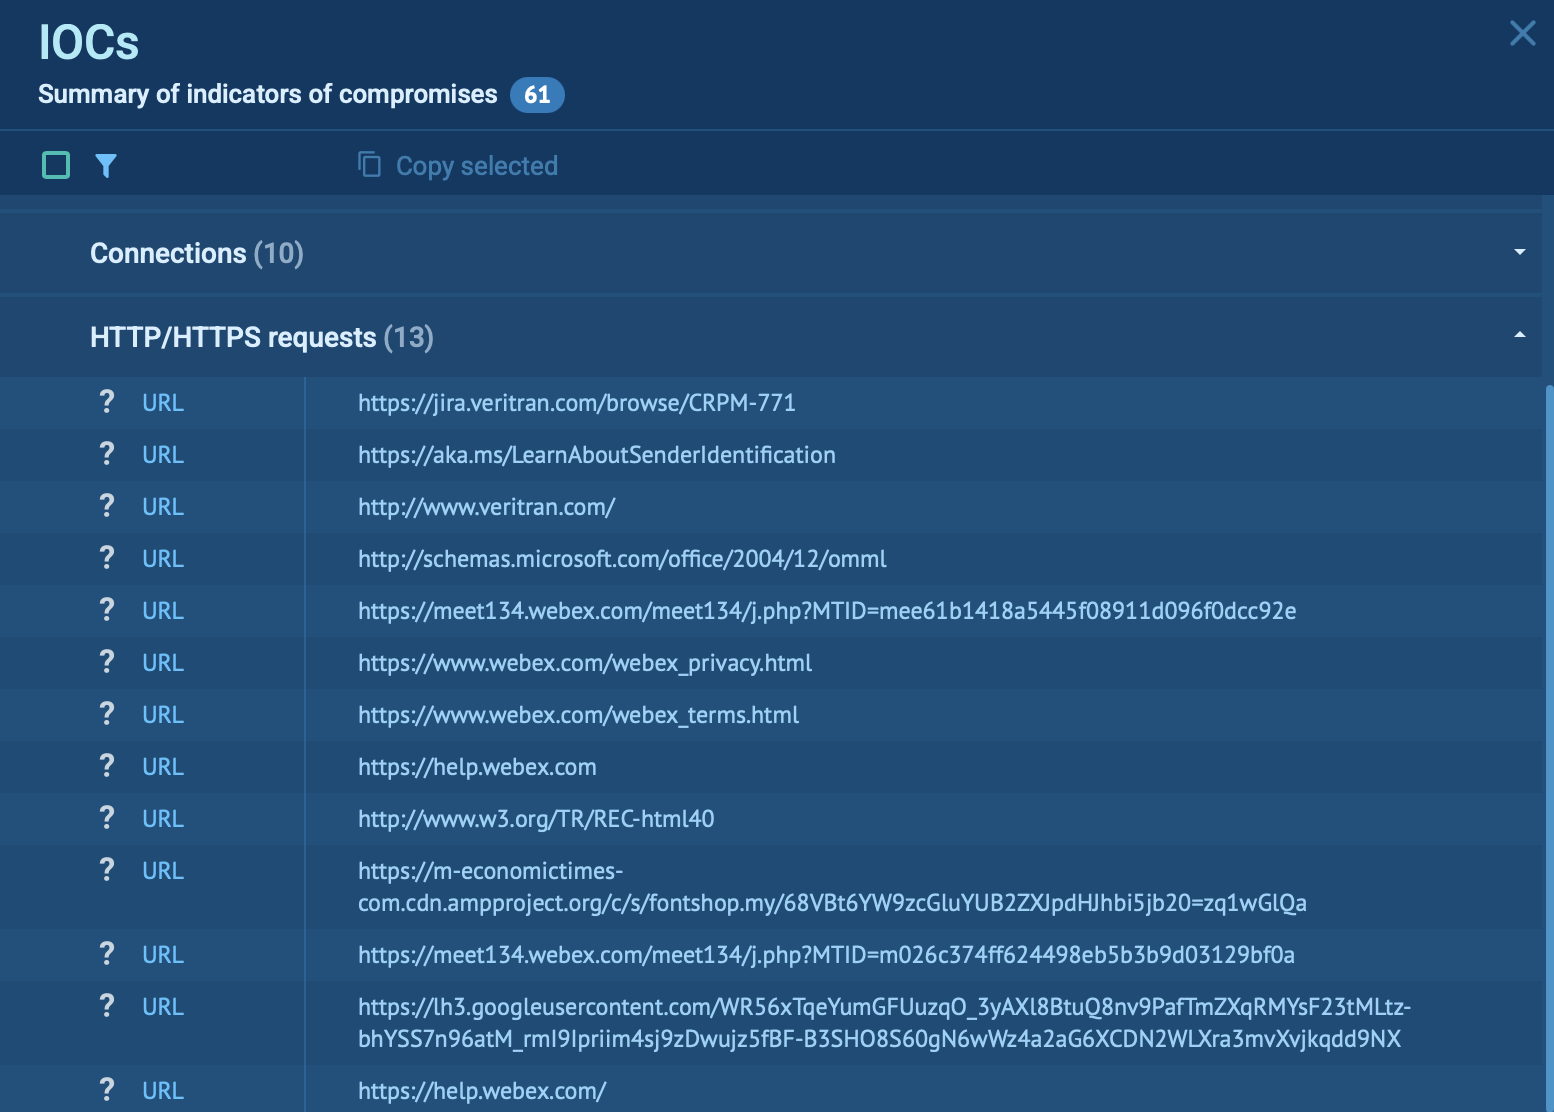Select the webex_terms.html URL

(579, 715)
